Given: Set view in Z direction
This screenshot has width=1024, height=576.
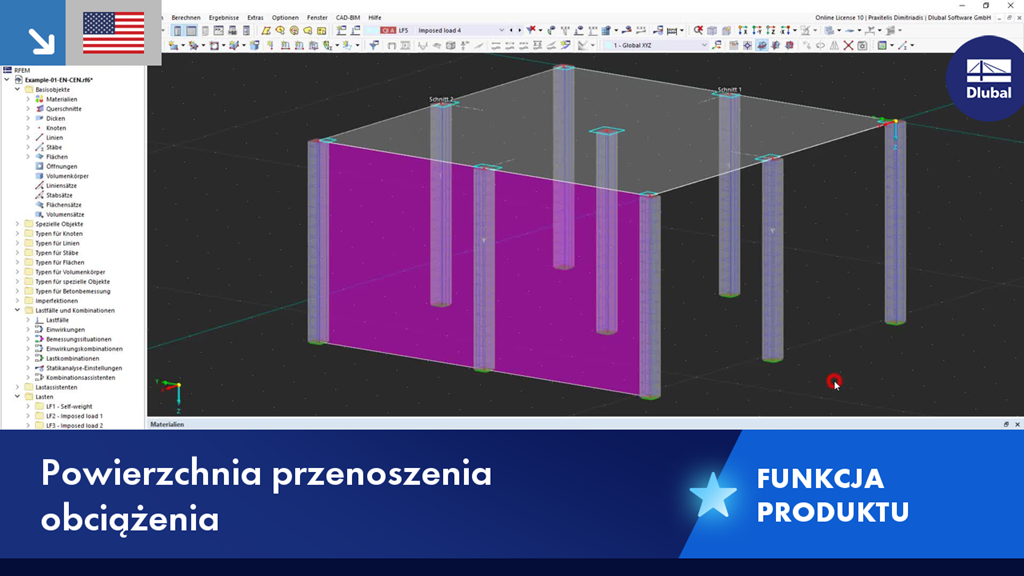Looking at the screenshot, I should (x=771, y=30).
